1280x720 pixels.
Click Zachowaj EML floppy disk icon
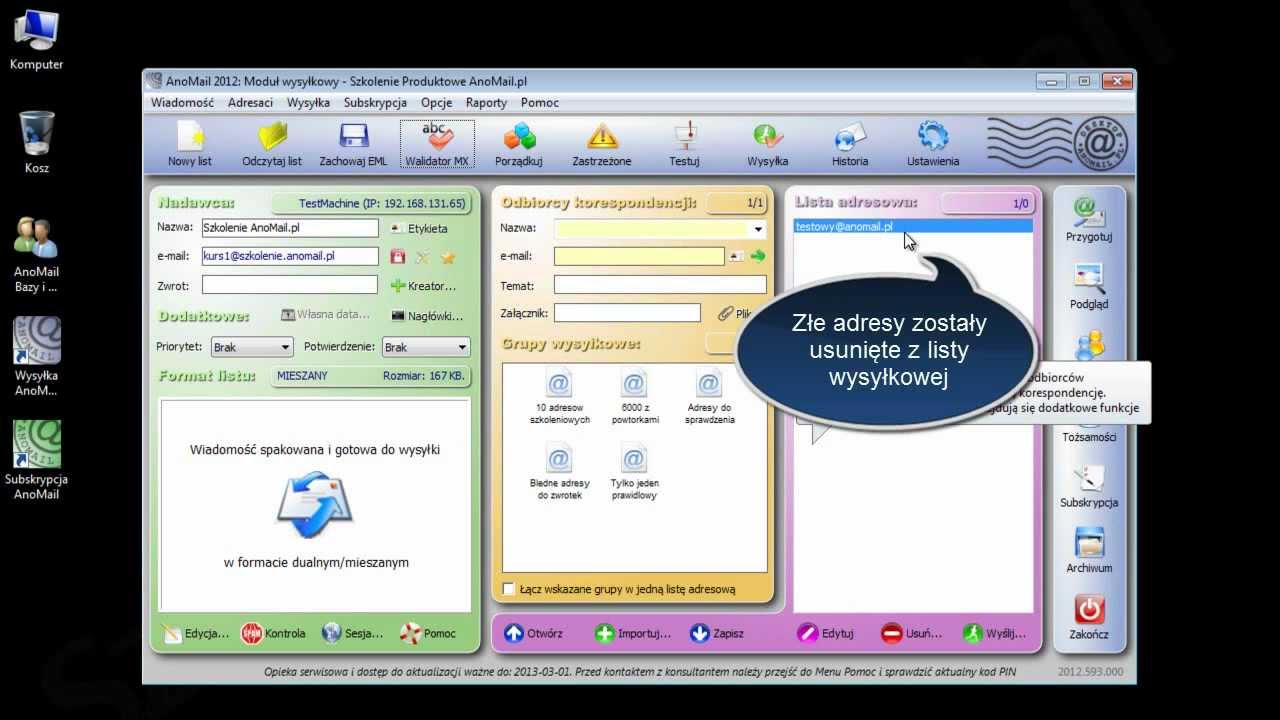(x=353, y=144)
